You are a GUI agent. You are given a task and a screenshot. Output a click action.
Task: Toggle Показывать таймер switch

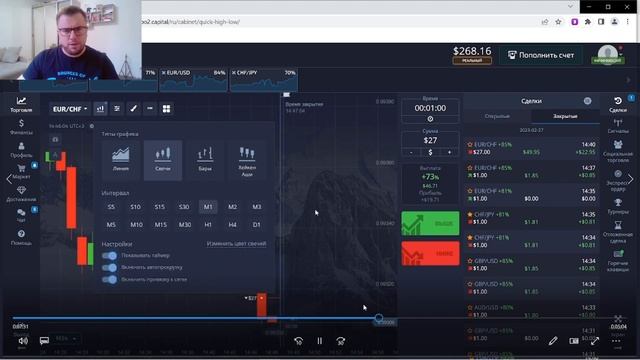(109, 256)
